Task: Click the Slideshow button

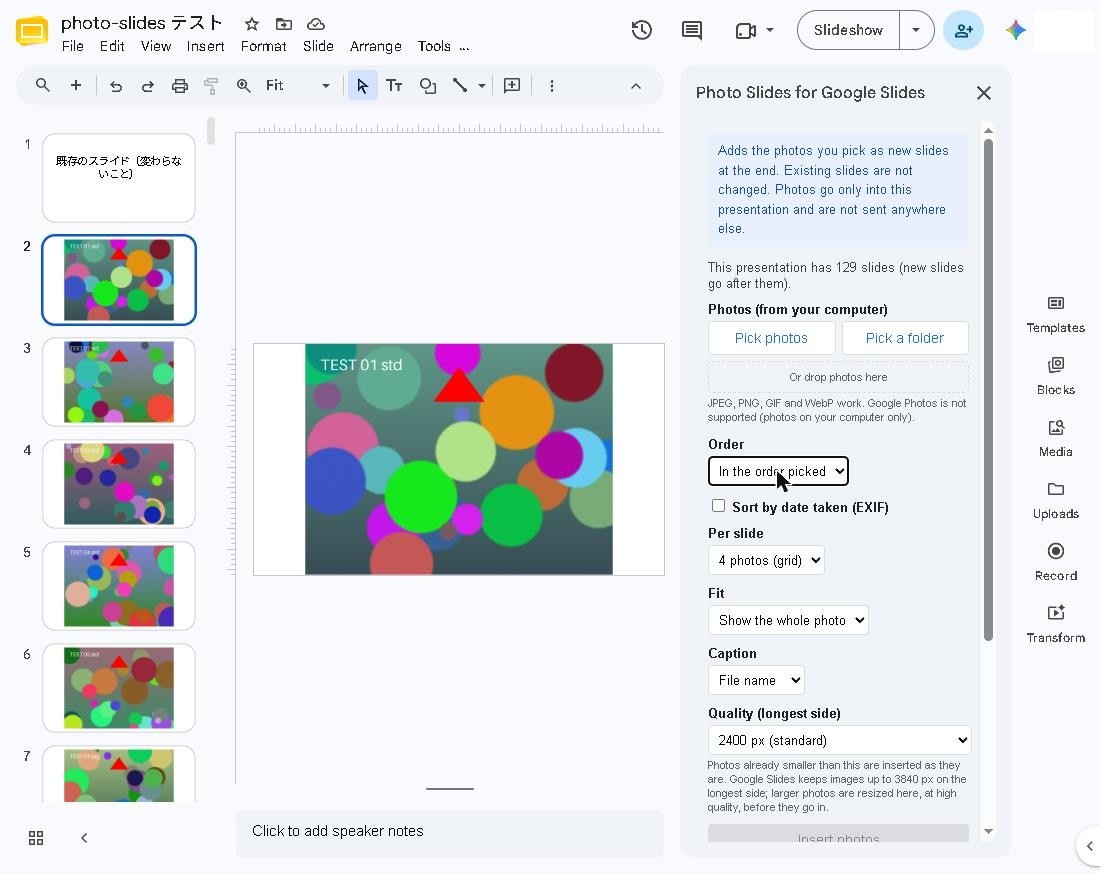Action: (x=848, y=30)
